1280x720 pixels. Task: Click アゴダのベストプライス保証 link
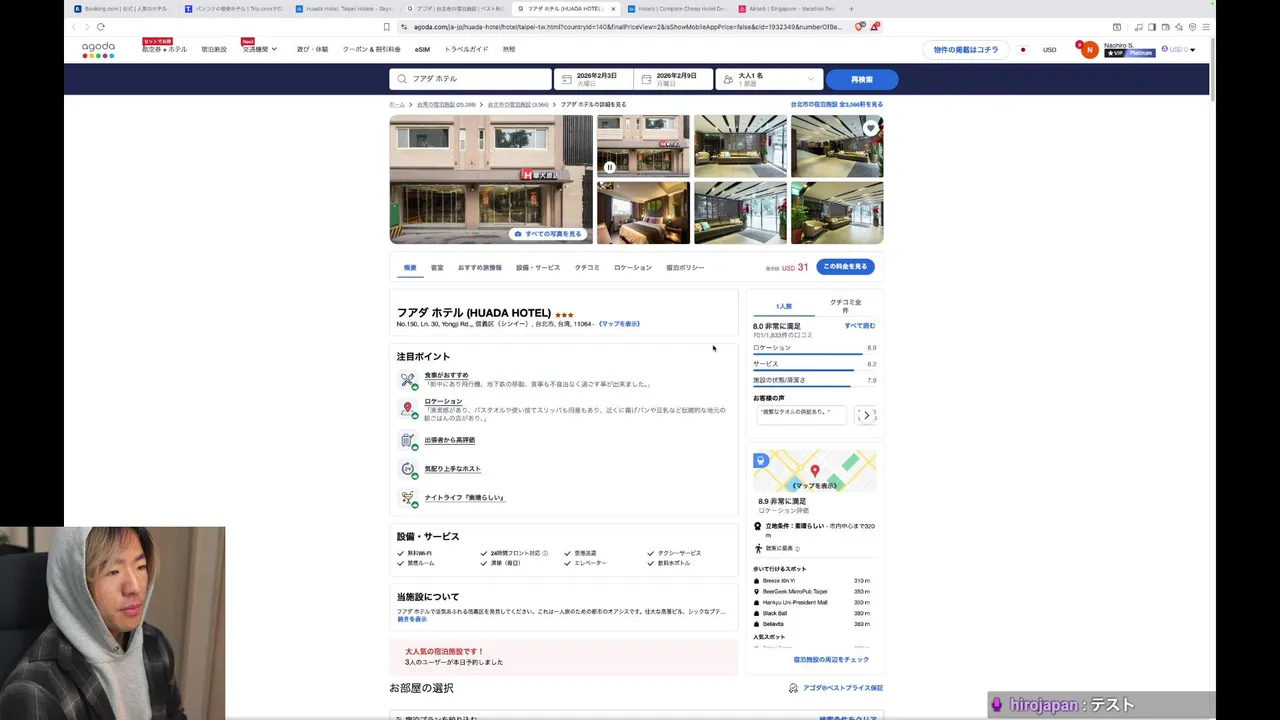(x=844, y=688)
